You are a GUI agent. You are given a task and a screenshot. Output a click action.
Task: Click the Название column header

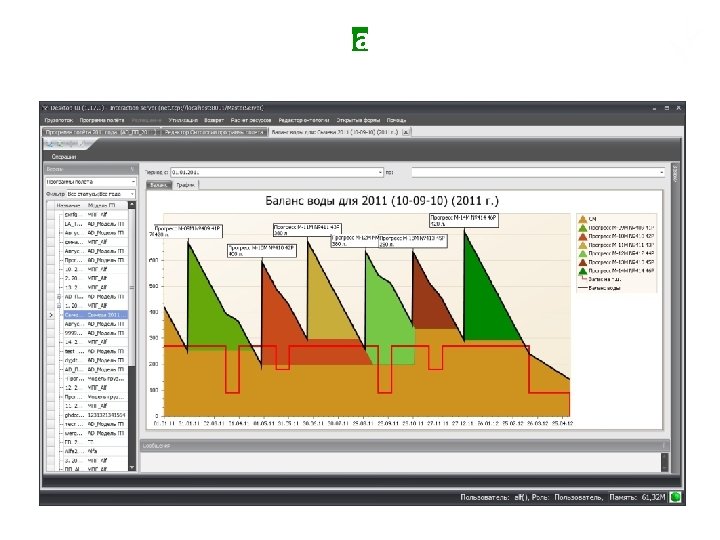[x=68, y=206]
